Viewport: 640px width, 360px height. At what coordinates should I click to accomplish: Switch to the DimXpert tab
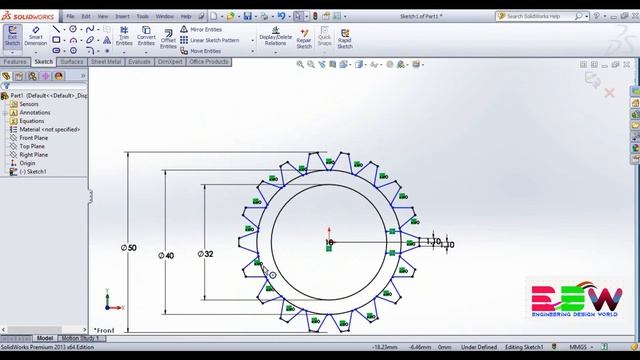170,62
